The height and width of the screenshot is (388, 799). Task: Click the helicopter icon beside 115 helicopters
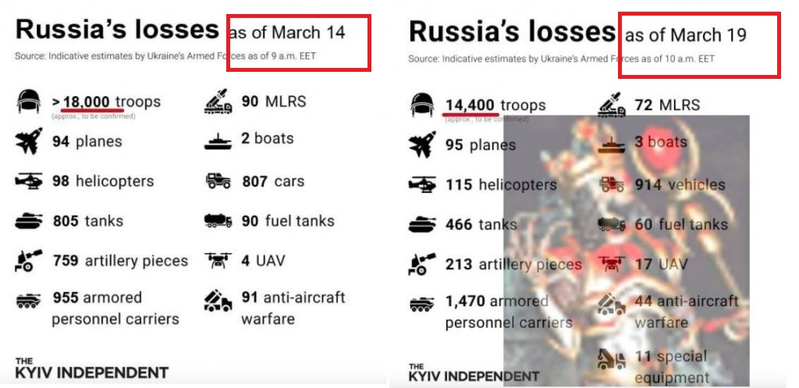pos(422,185)
